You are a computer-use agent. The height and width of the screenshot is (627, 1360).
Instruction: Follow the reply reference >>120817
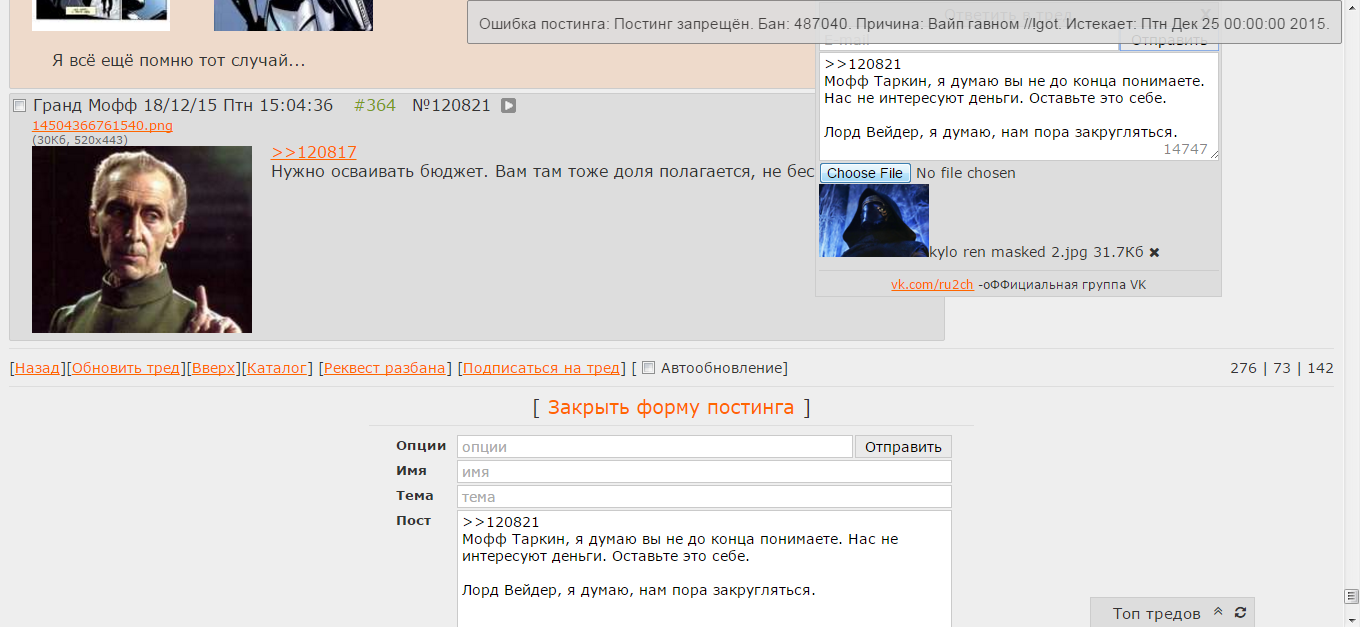coord(314,152)
